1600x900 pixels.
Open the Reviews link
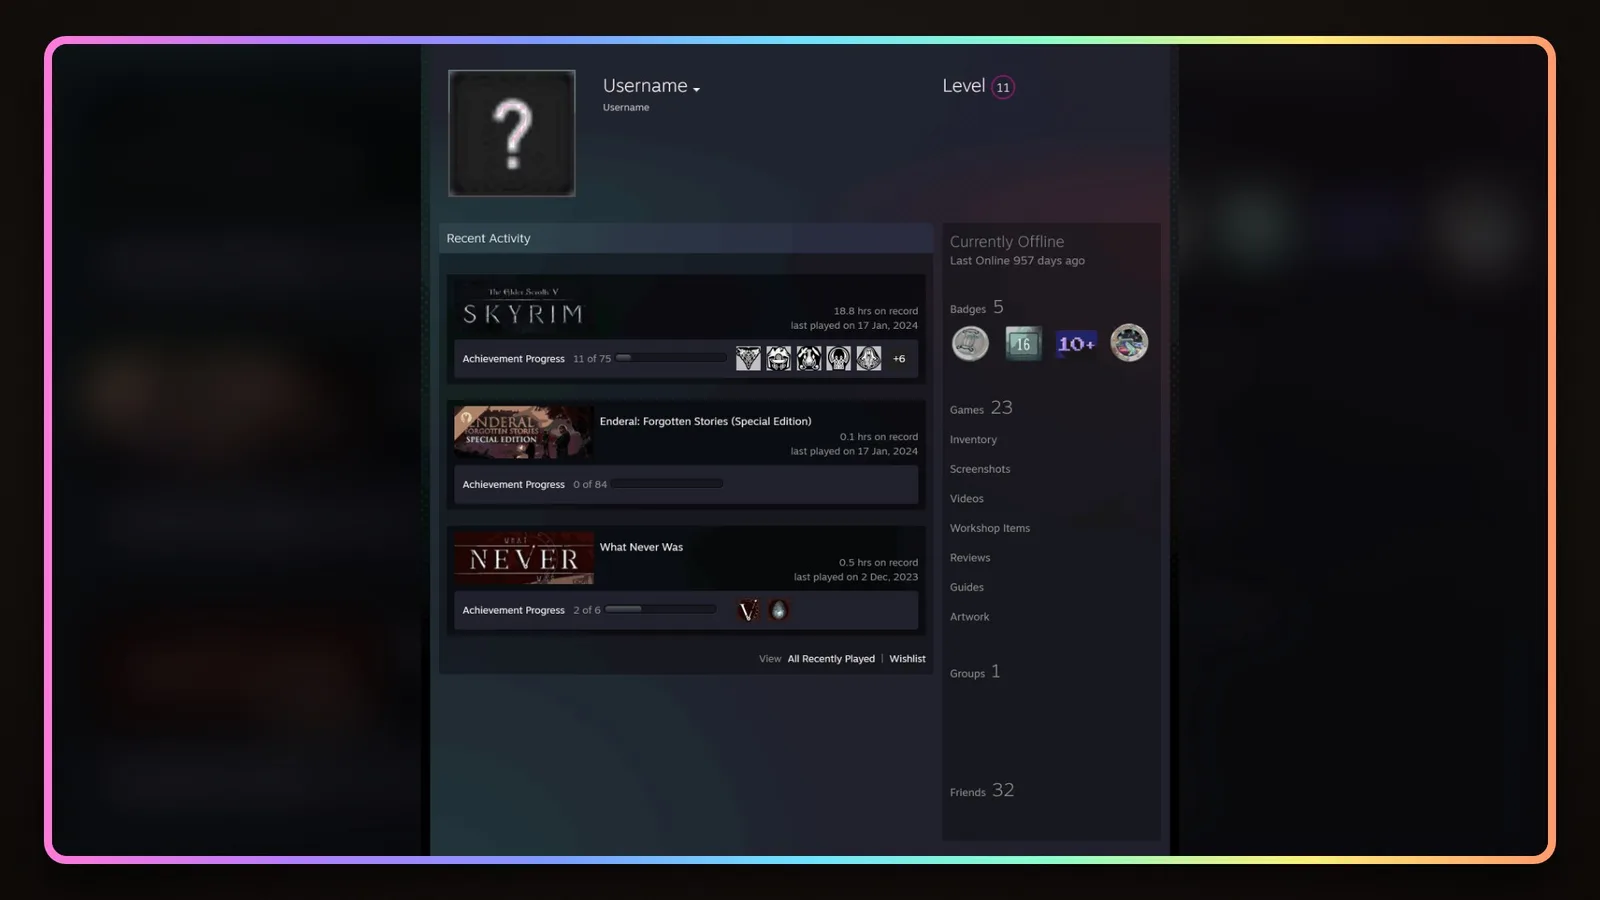click(x=970, y=558)
